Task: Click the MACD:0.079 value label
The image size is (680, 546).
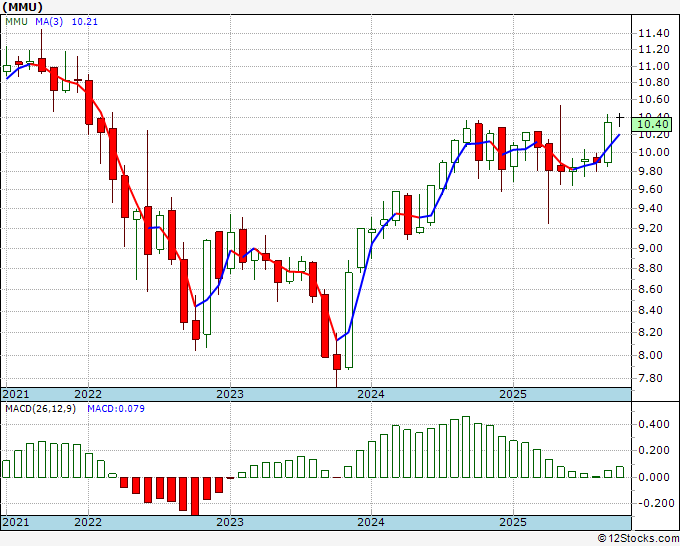Action: point(116,409)
